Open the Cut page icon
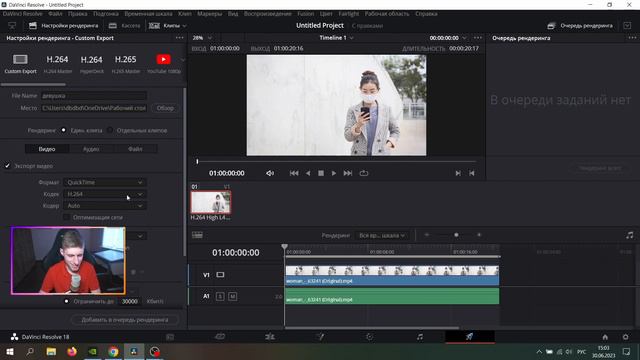Viewport: 640px width, 360px height. coord(220,337)
